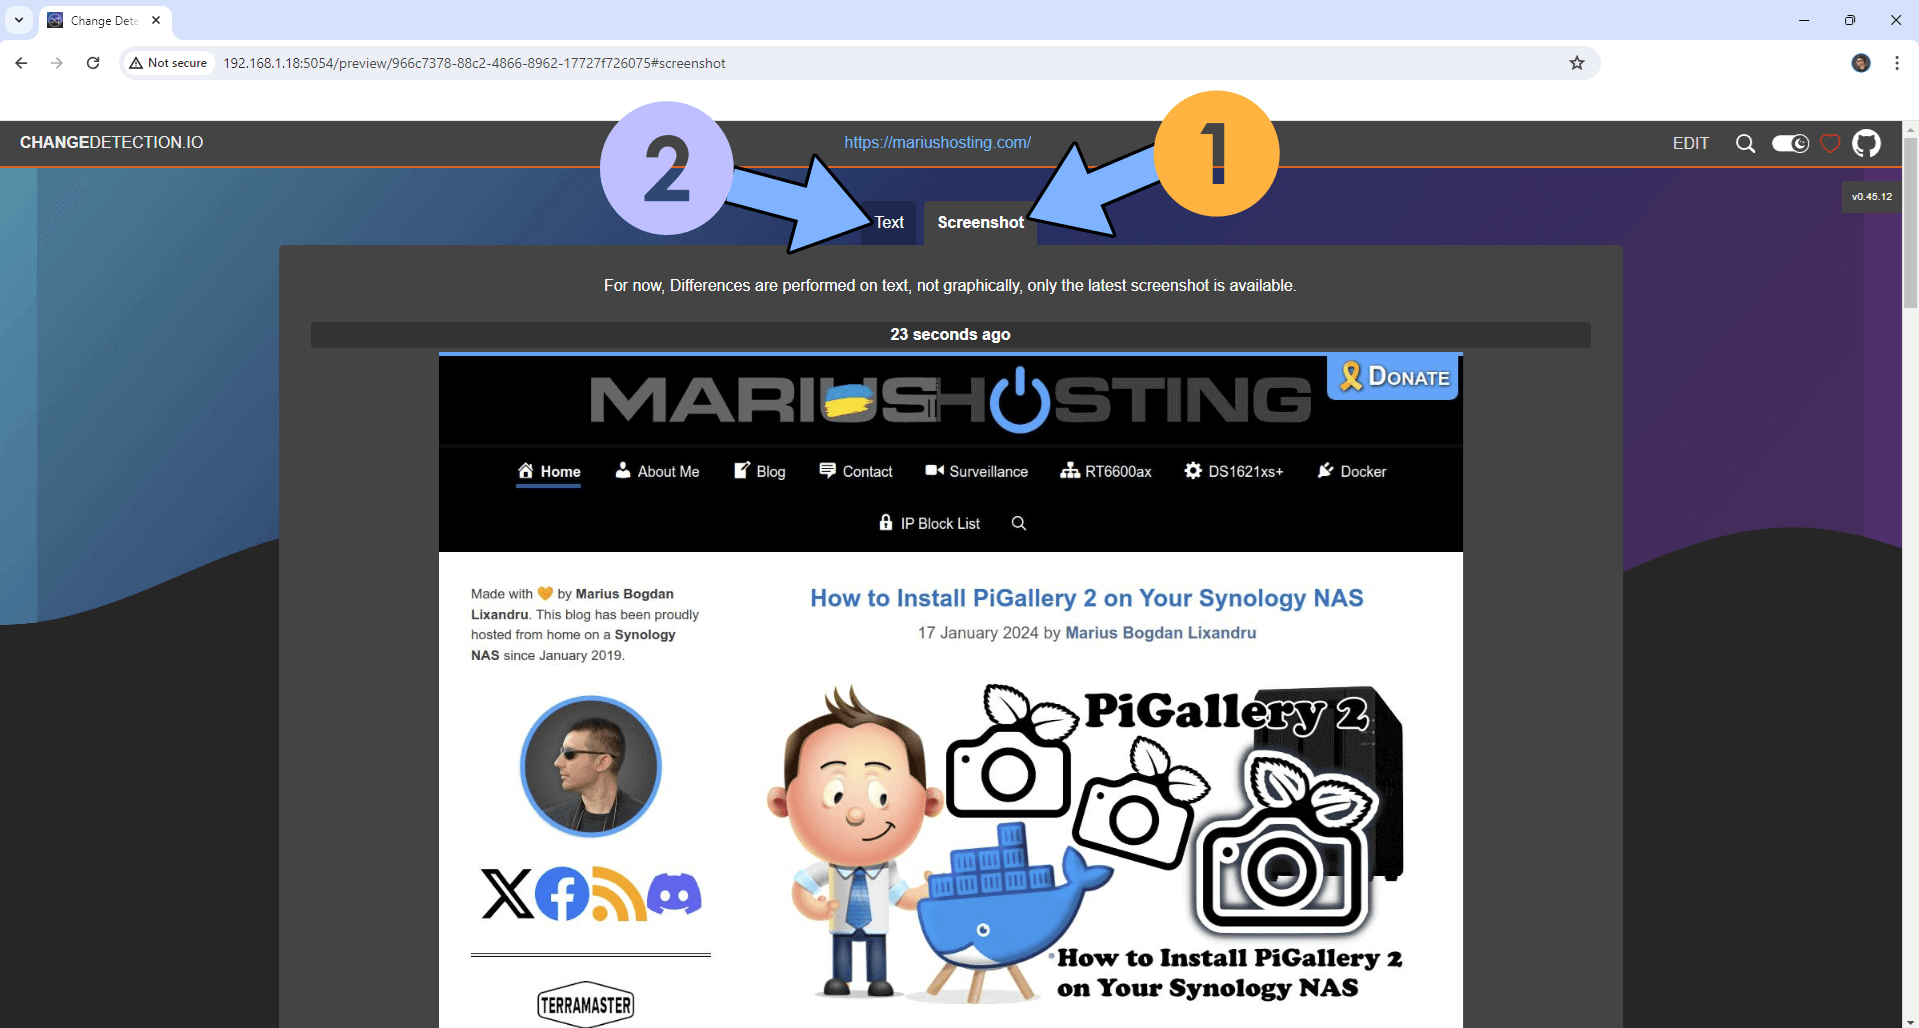Click the Synology NAS bold text in sidebar
Image resolution: width=1919 pixels, height=1028 pixels.
tap(573, 645)
